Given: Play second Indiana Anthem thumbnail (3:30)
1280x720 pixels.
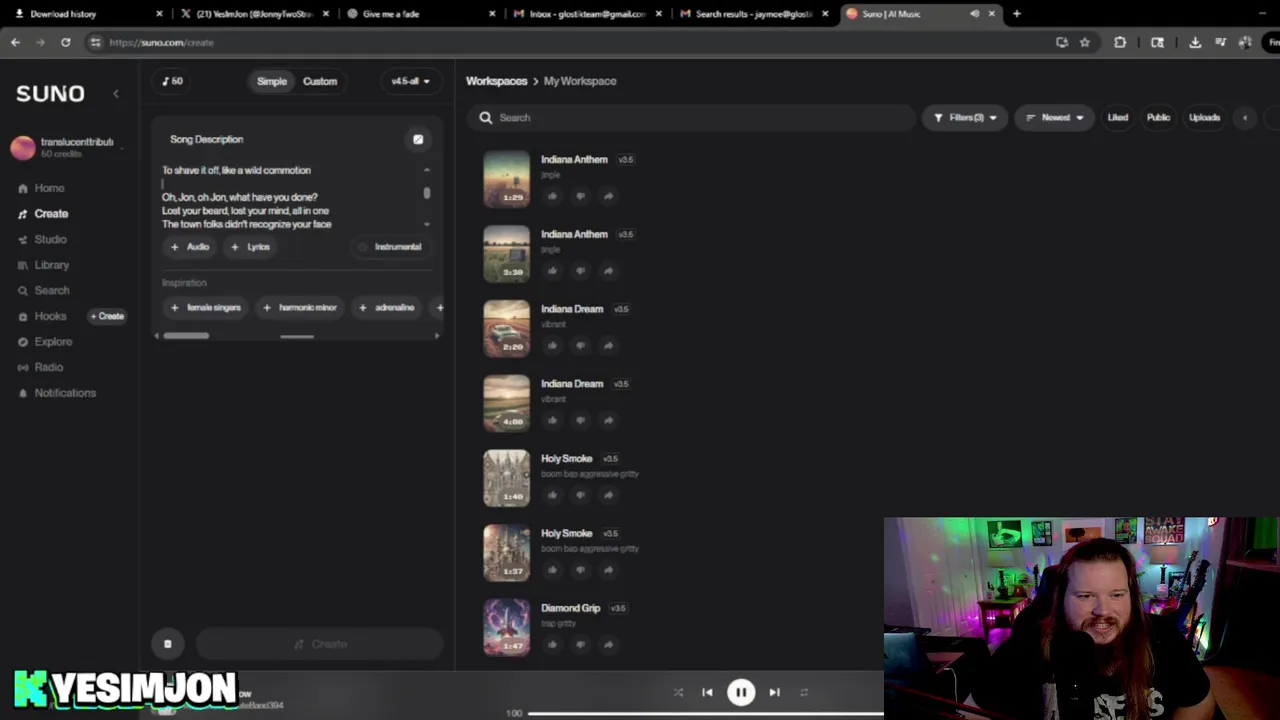Looking at the screenshot, I should [x=507, y=253].
